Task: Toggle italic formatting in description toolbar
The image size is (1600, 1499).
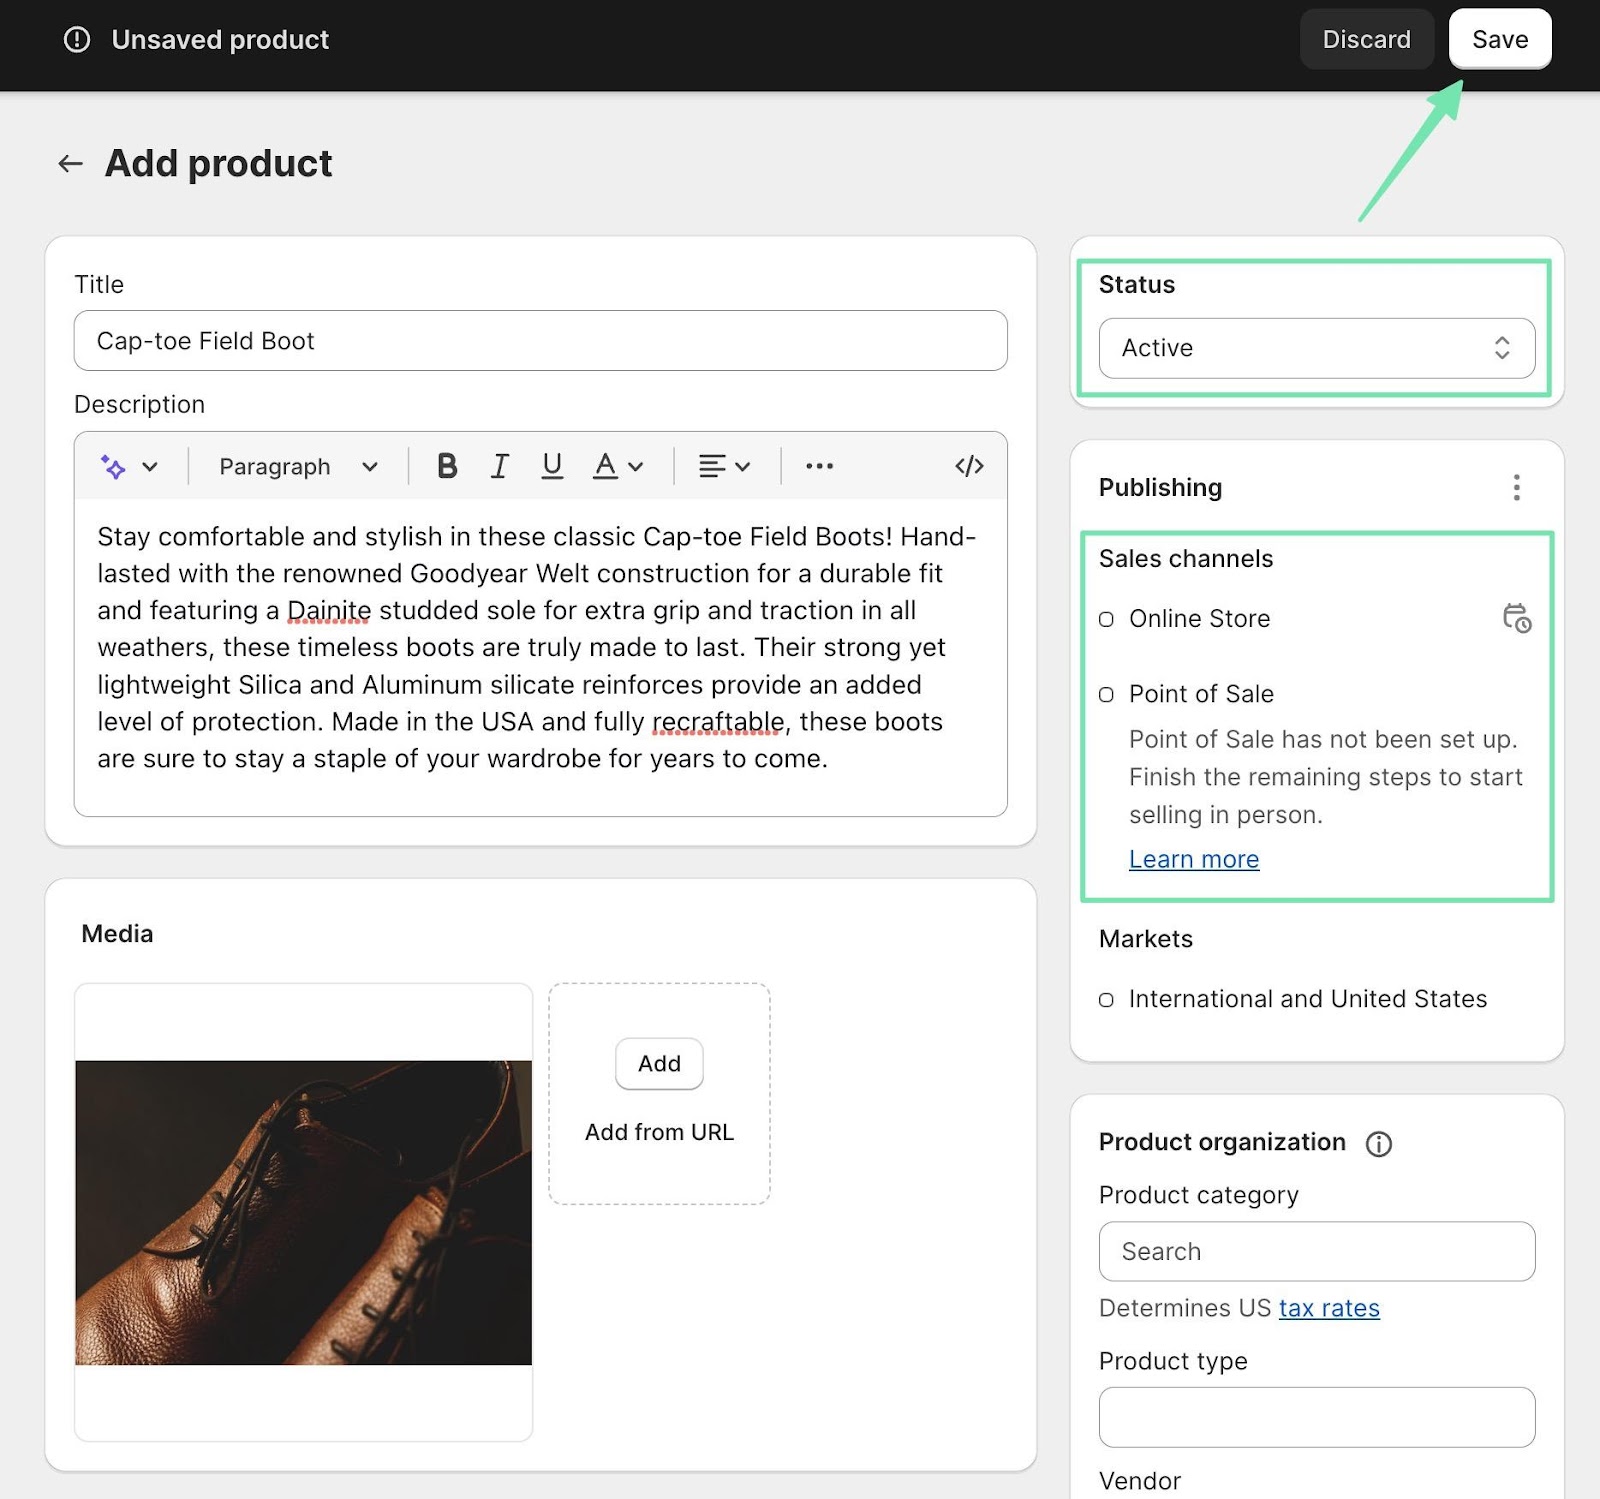Action: click(499, 466)
